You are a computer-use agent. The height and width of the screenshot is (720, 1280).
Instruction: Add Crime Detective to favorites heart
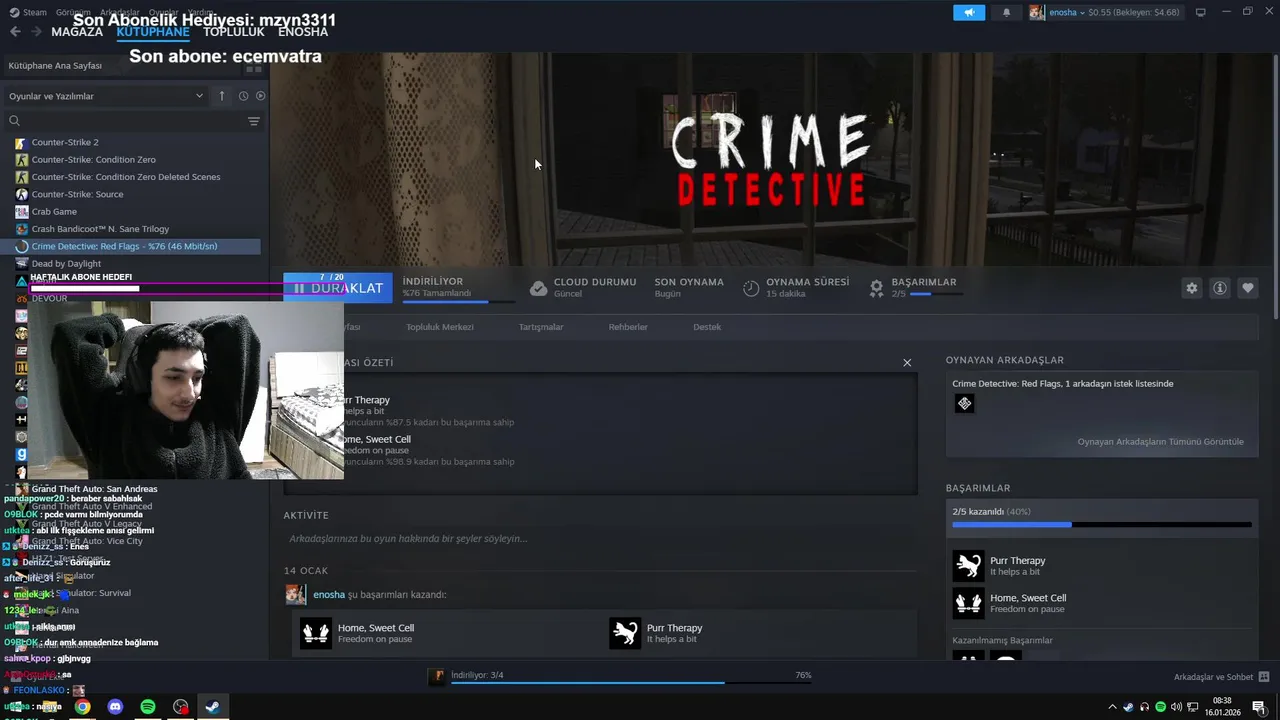[1247, 288]
